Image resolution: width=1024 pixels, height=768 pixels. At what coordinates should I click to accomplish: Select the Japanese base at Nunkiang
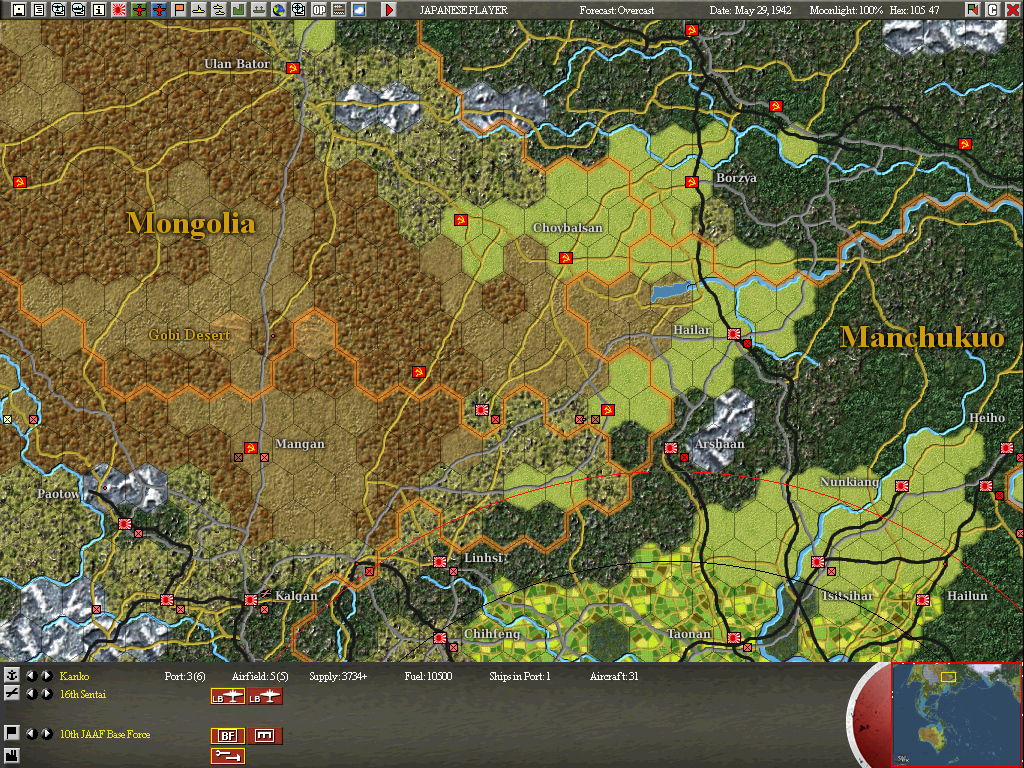pos(902,486)
